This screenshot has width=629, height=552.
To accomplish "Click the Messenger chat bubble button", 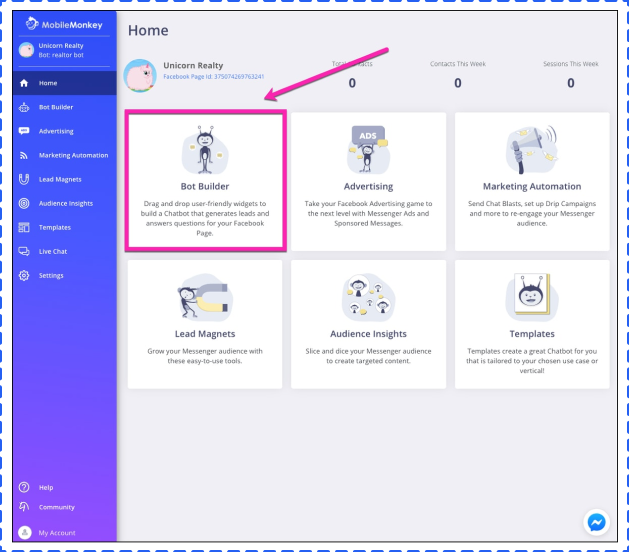I will tap(596, 522).
